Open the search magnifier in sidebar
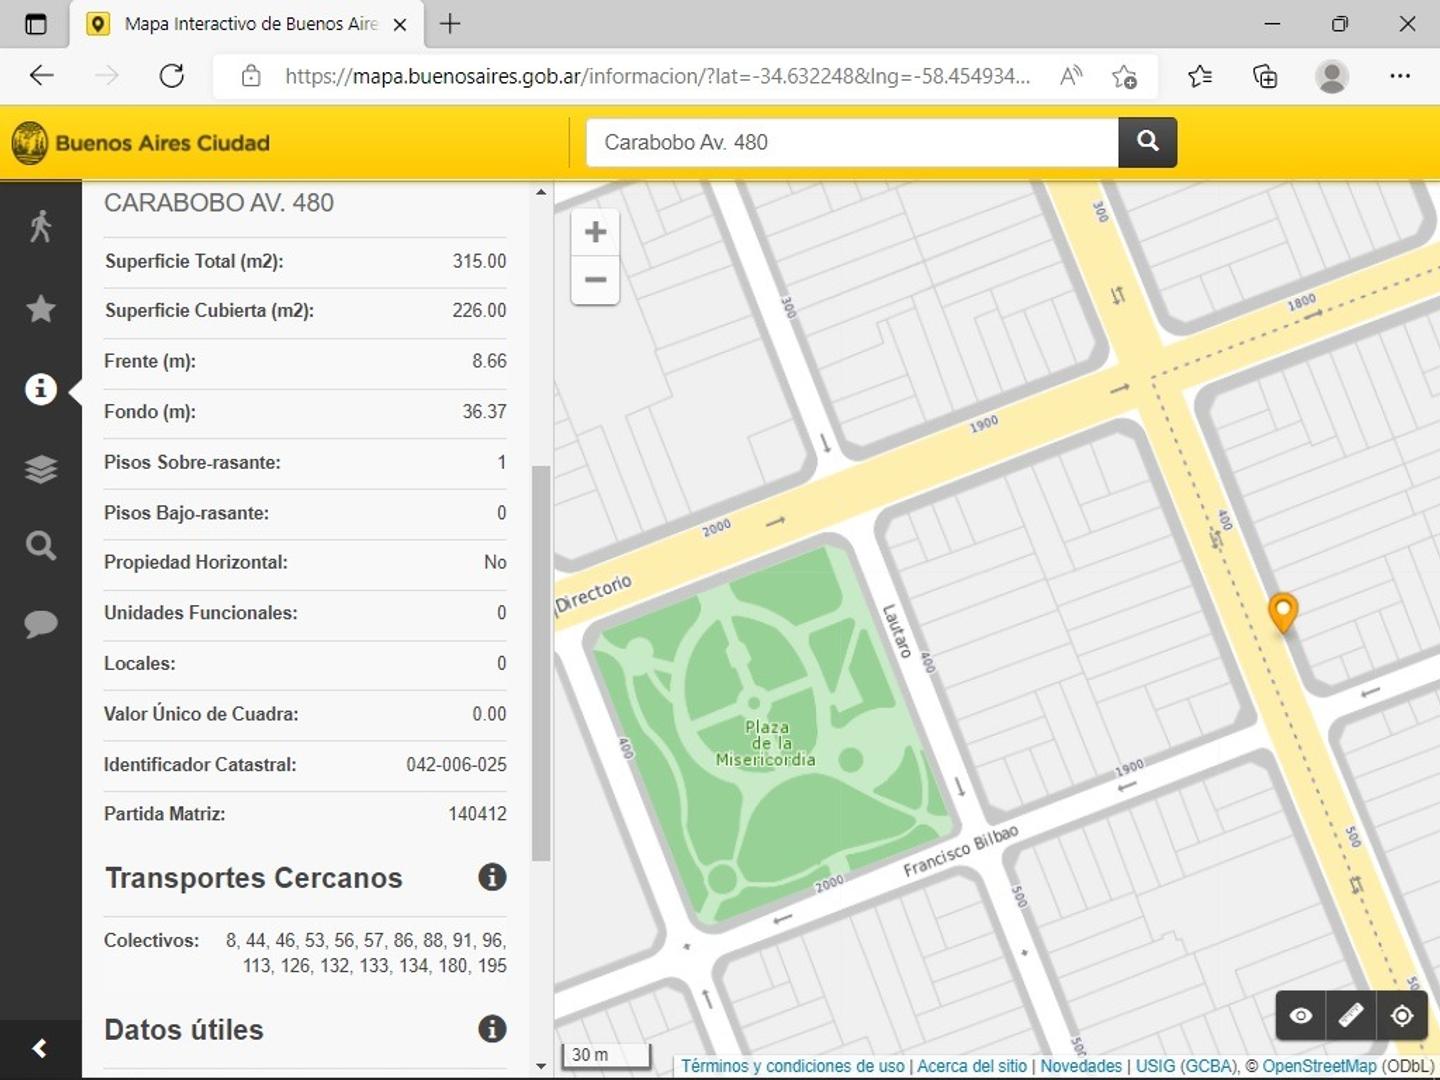1440x1080 pixels. click(40, 546)
